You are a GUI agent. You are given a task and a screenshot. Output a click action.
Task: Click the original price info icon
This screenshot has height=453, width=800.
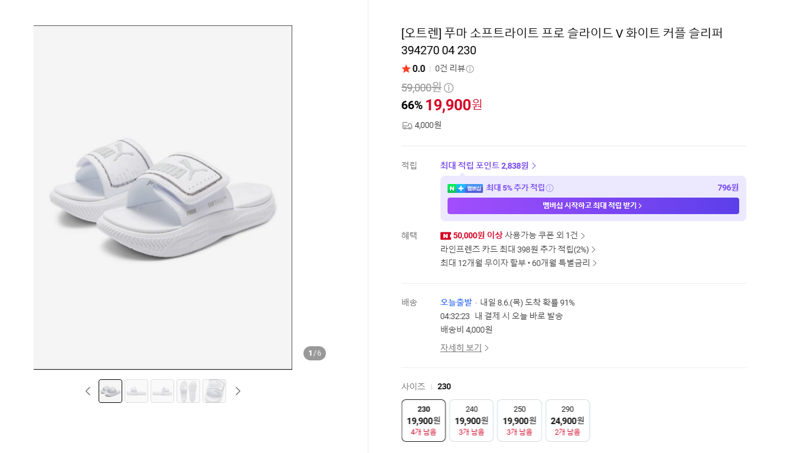coord(448,88)
